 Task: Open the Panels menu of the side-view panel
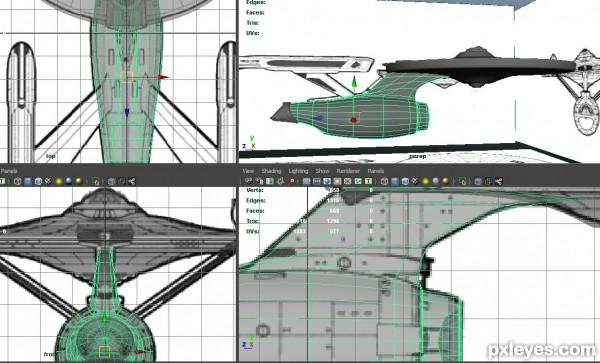(x=376, y=171)
